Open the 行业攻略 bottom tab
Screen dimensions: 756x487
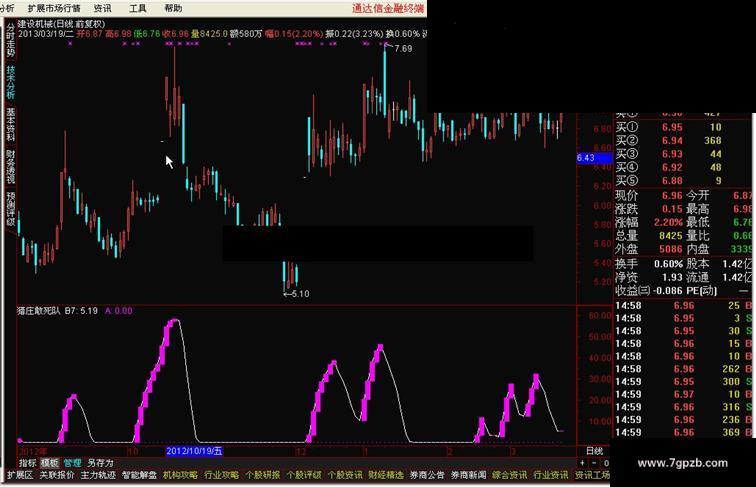[x=221, y=475]
